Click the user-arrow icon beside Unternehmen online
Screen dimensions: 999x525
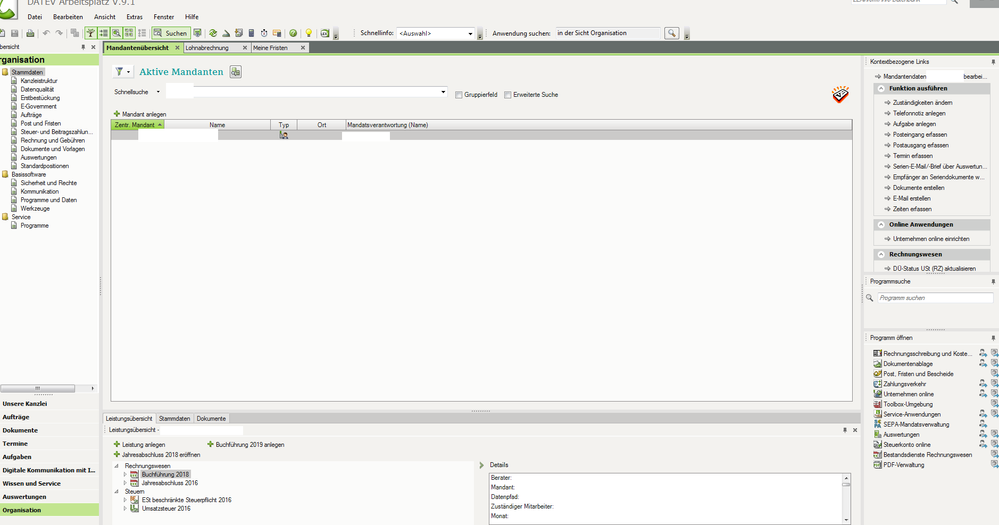coord(983,394)
